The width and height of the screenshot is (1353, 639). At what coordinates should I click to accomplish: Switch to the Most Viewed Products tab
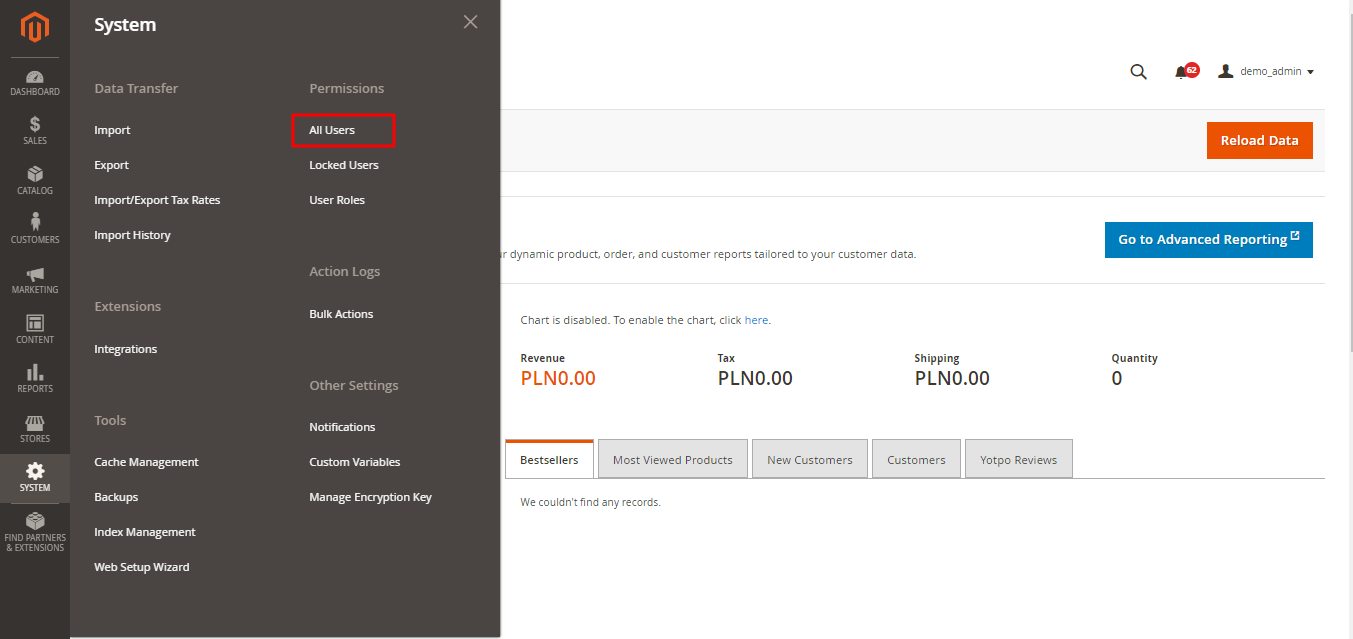point(672,459)
